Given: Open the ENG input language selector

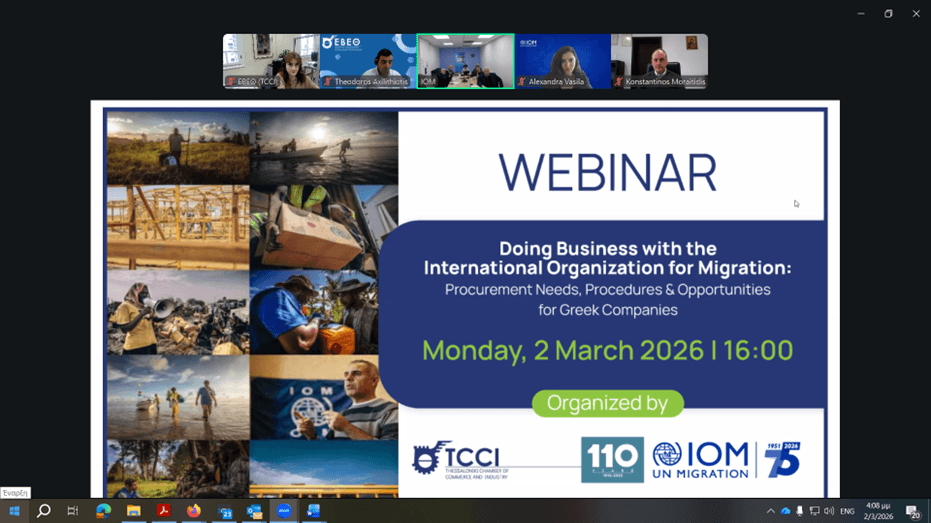Looking at the screenshot, I should (x=847, y=511).
